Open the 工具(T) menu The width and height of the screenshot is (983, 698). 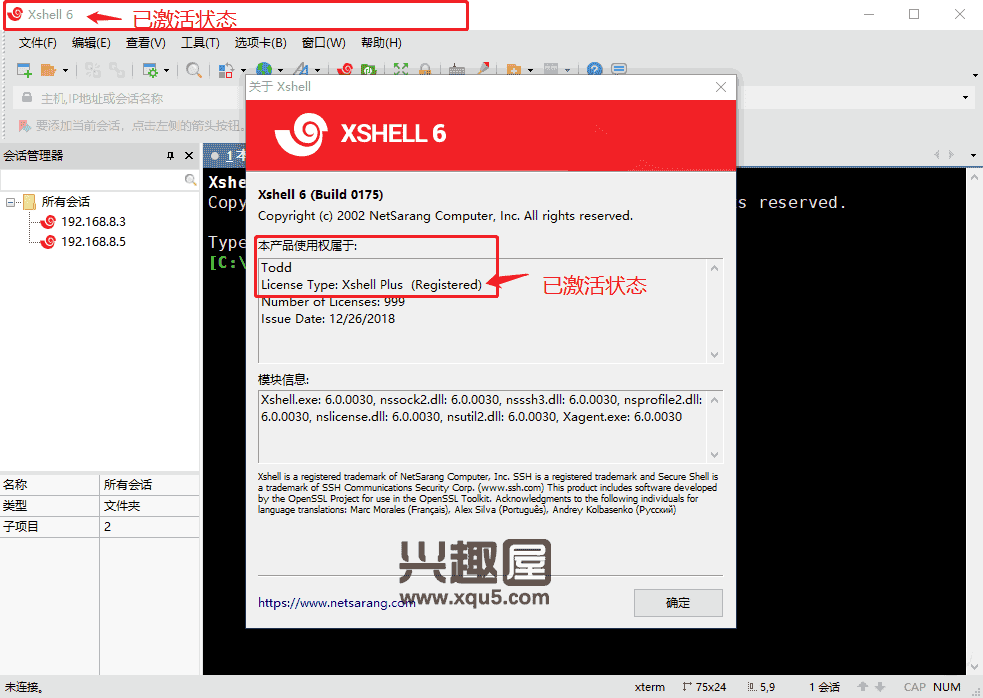200,43
